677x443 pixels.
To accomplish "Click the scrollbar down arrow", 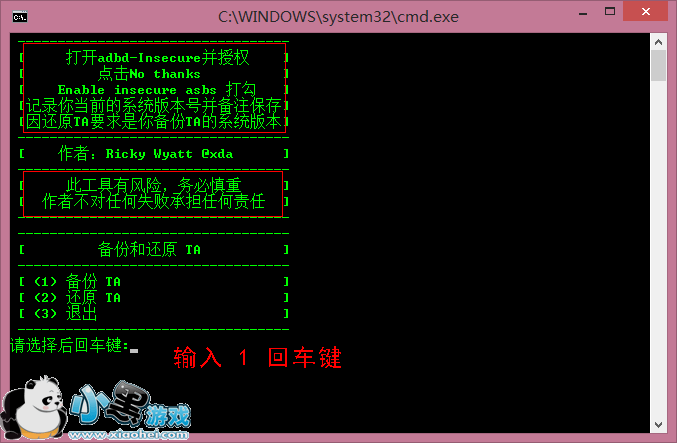I will 658,425.
